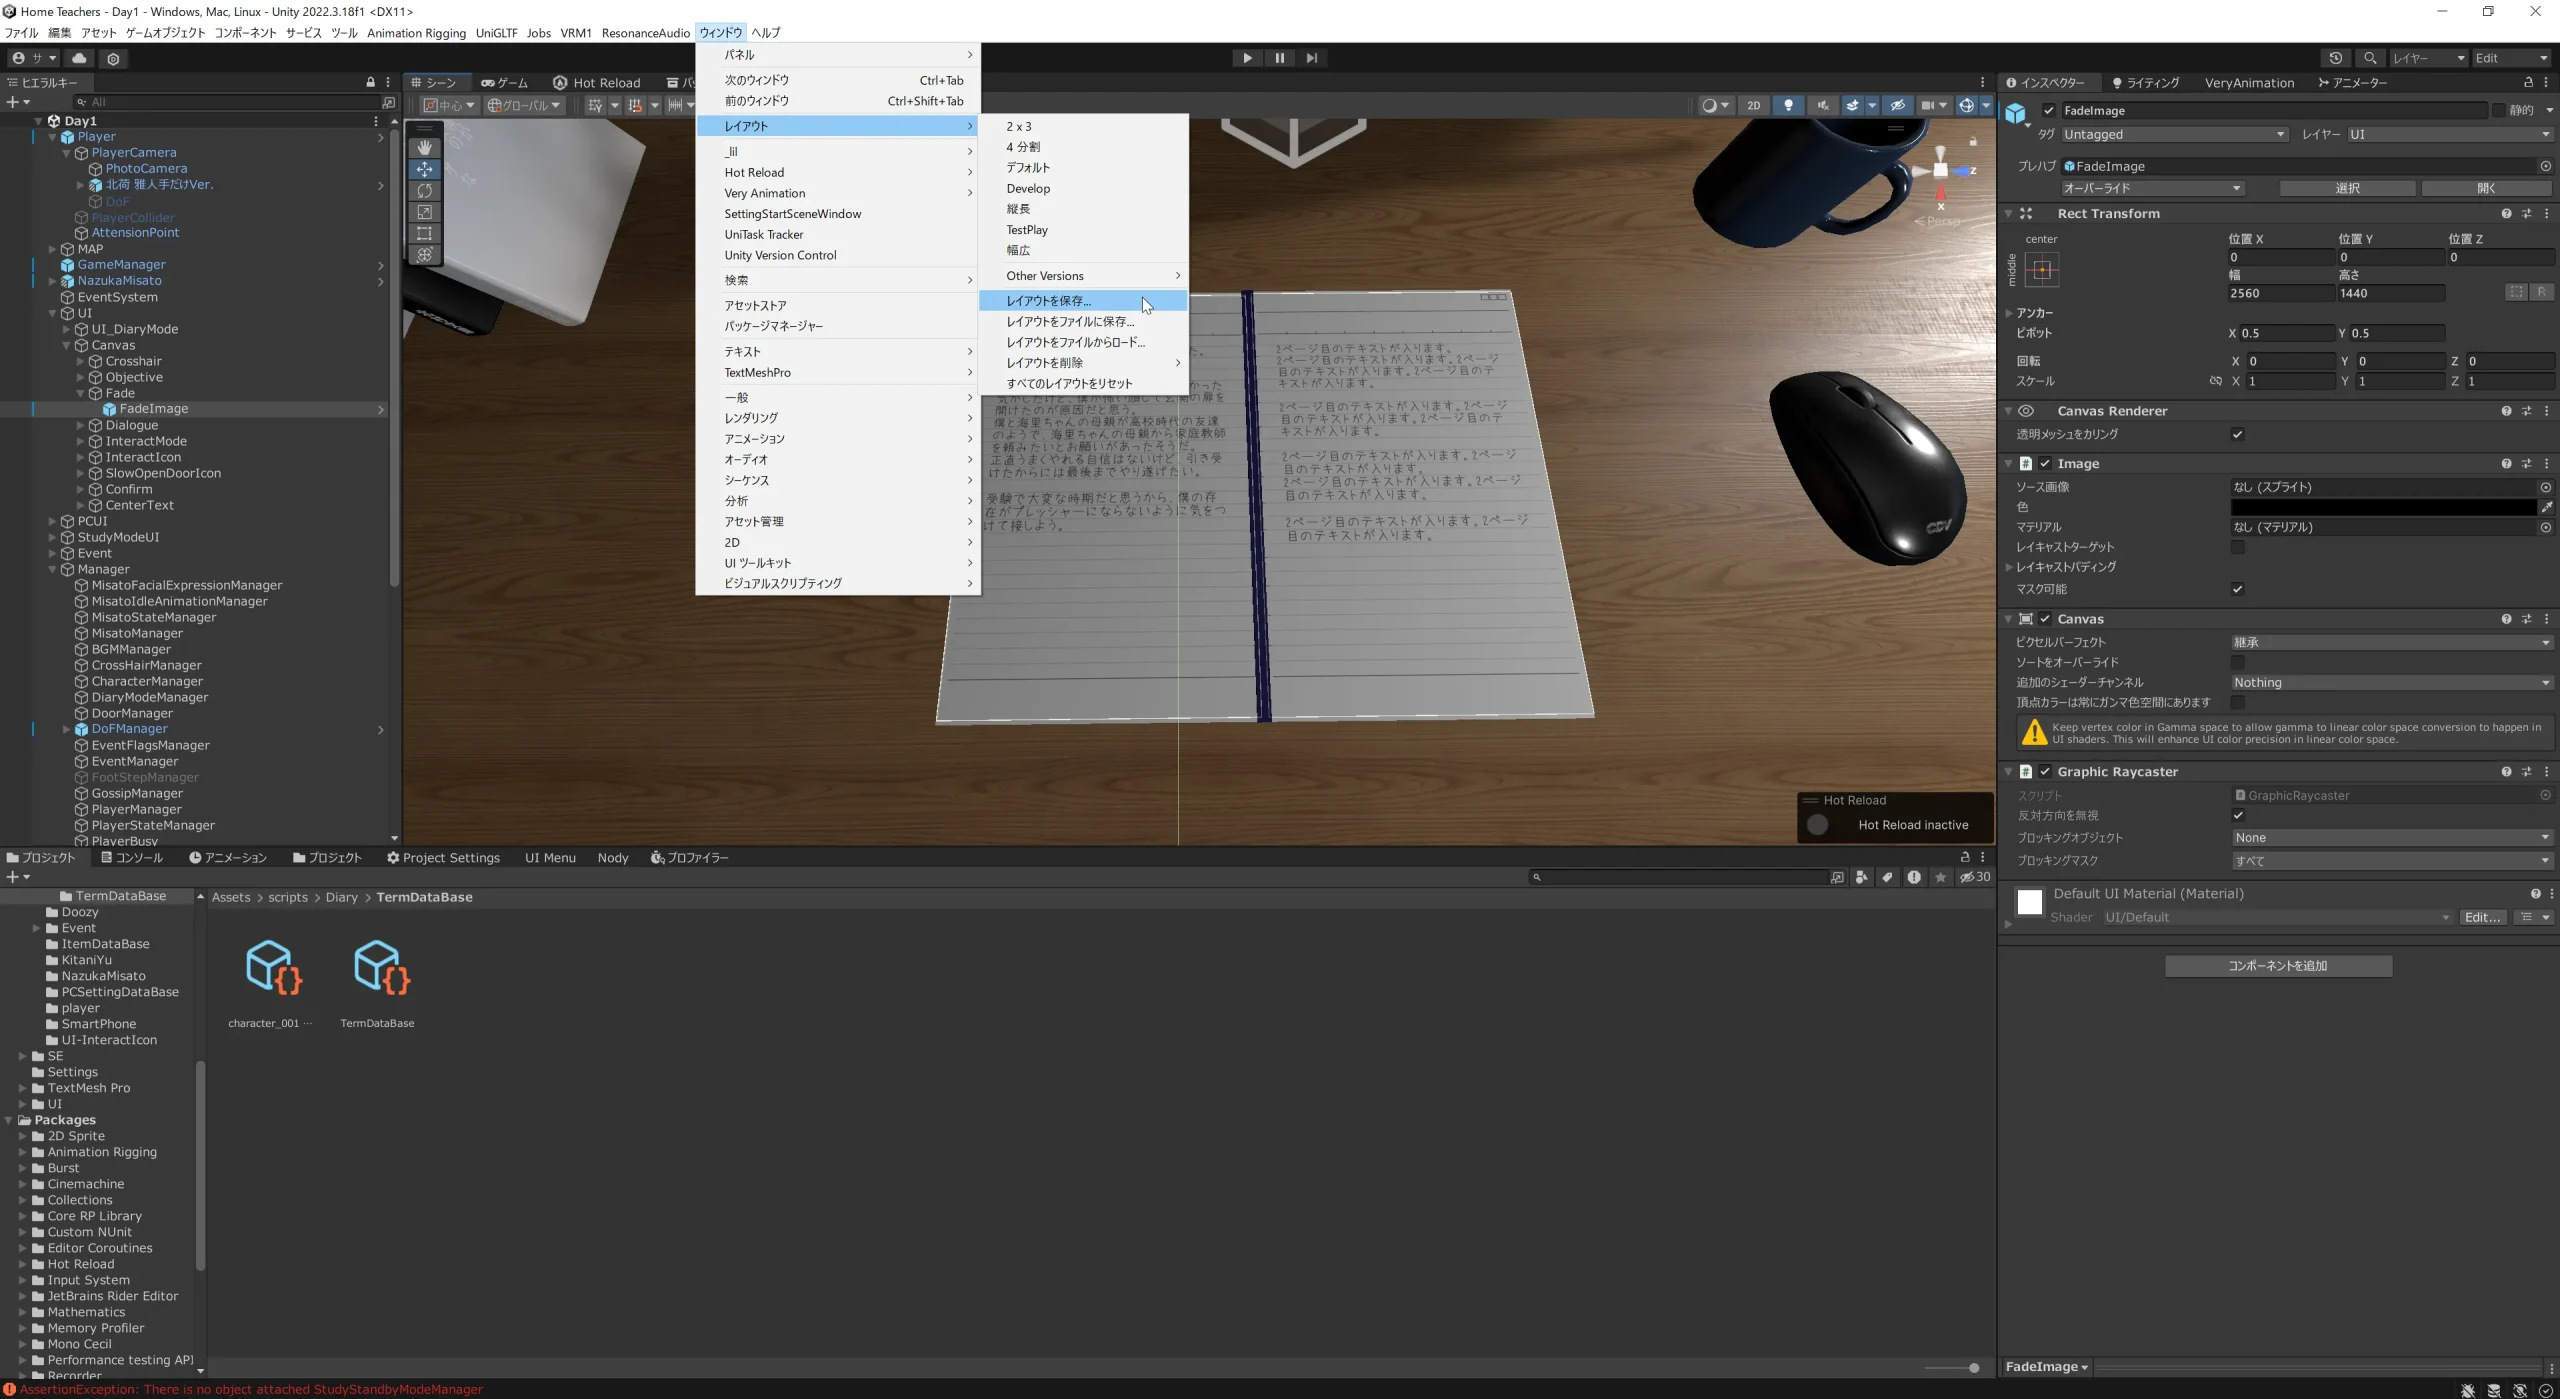Choose レイアウトをファイルに保存... from the layout submenu

[1070, 322]
